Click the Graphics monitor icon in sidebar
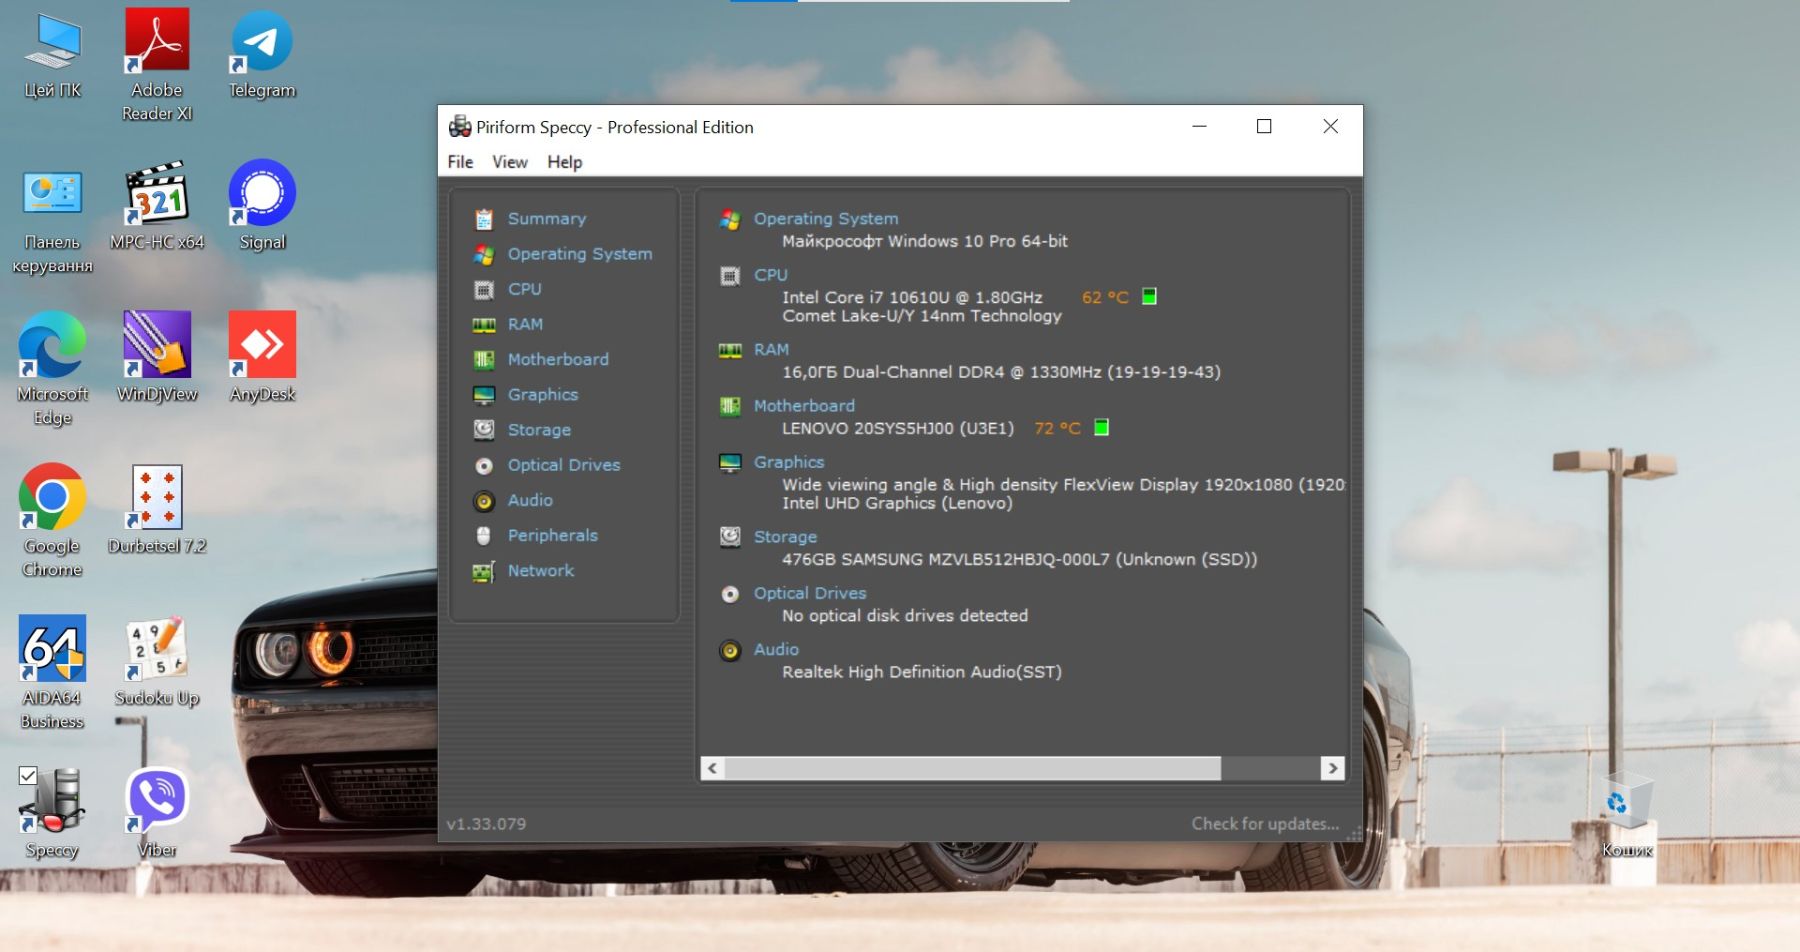The image size is (1800, 952). click(484, 395)
